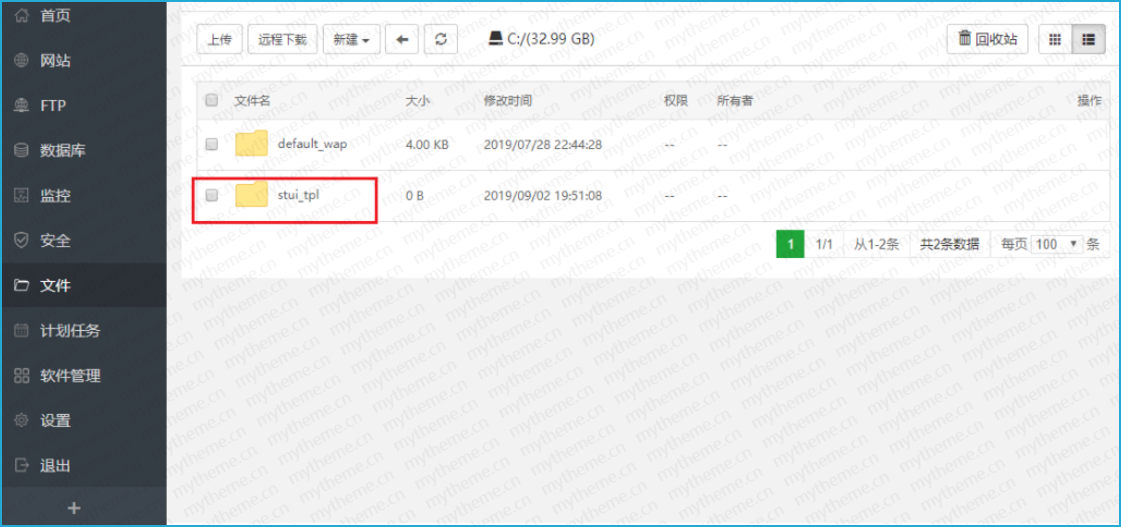Open the FTP sidebar item
This screenshot has width=1121, height=527.
(x=84, y=106)
